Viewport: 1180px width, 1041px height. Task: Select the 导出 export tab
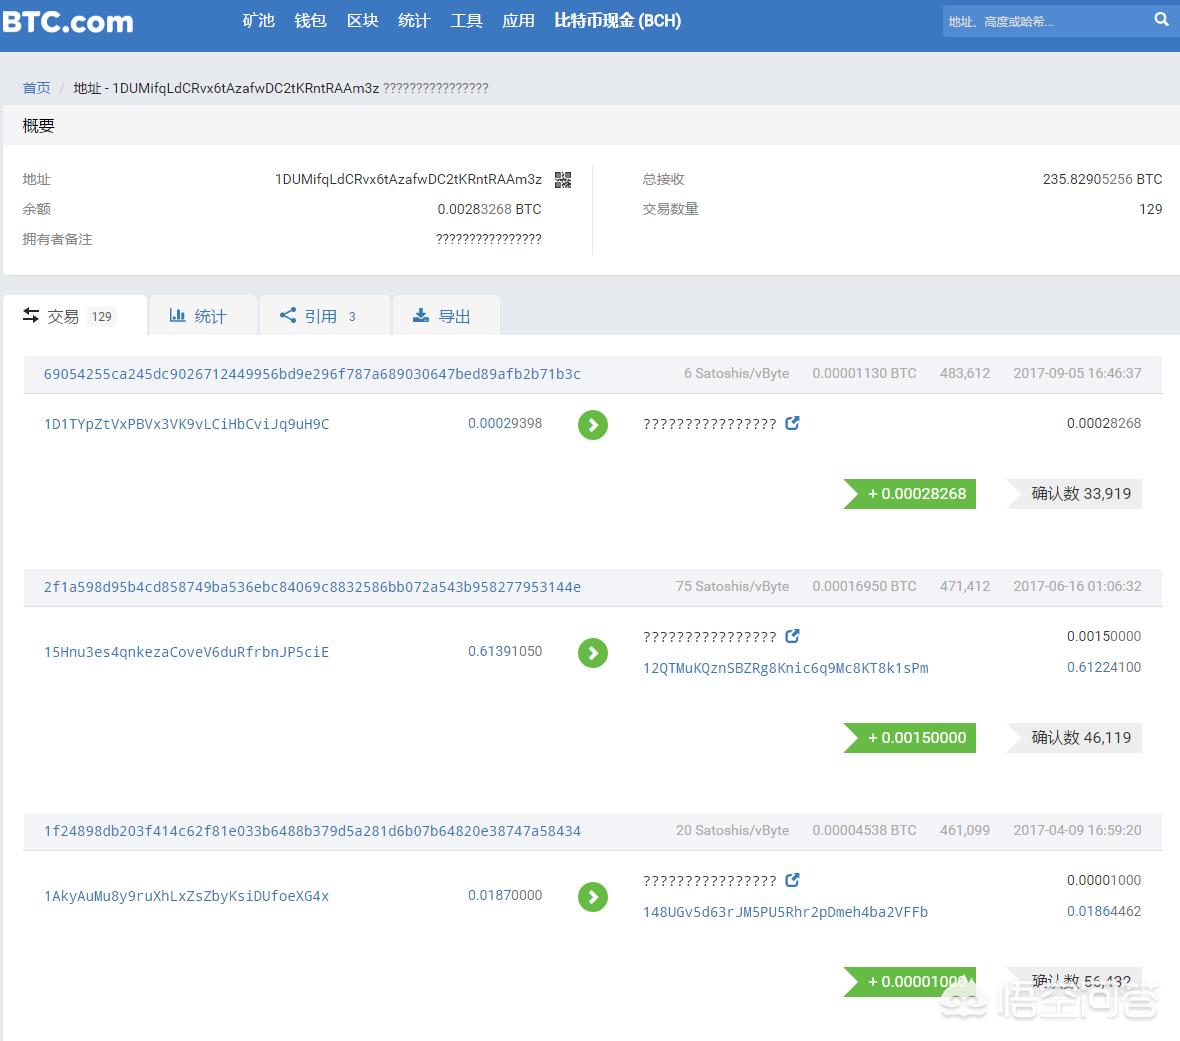442,316
